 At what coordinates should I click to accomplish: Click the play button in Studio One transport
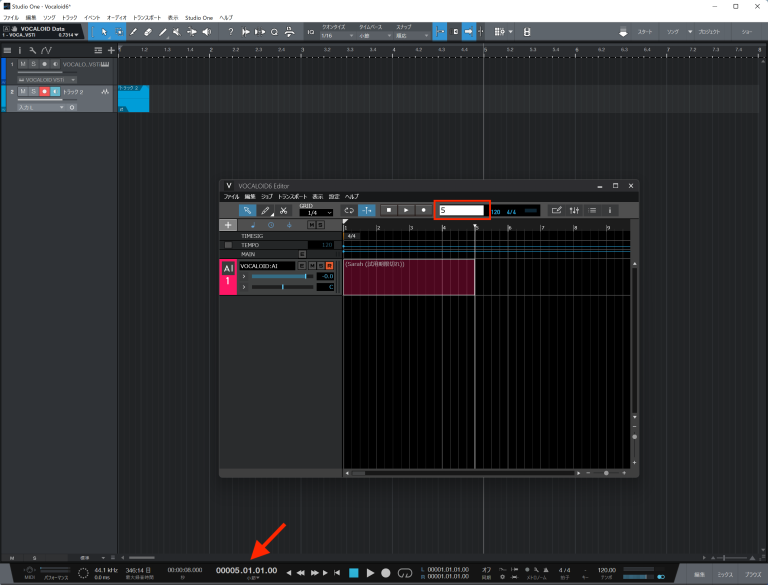tap(370, 572)
